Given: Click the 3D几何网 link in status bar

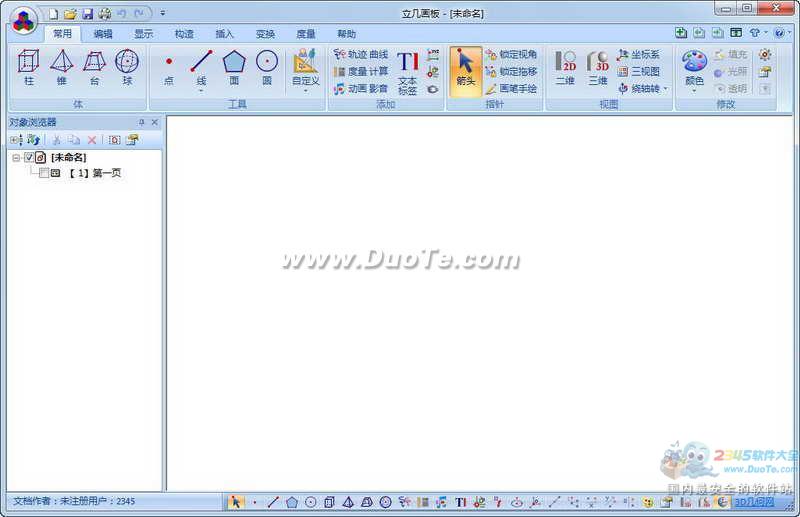Looking at the screenshot, I should tap(754, 502).
